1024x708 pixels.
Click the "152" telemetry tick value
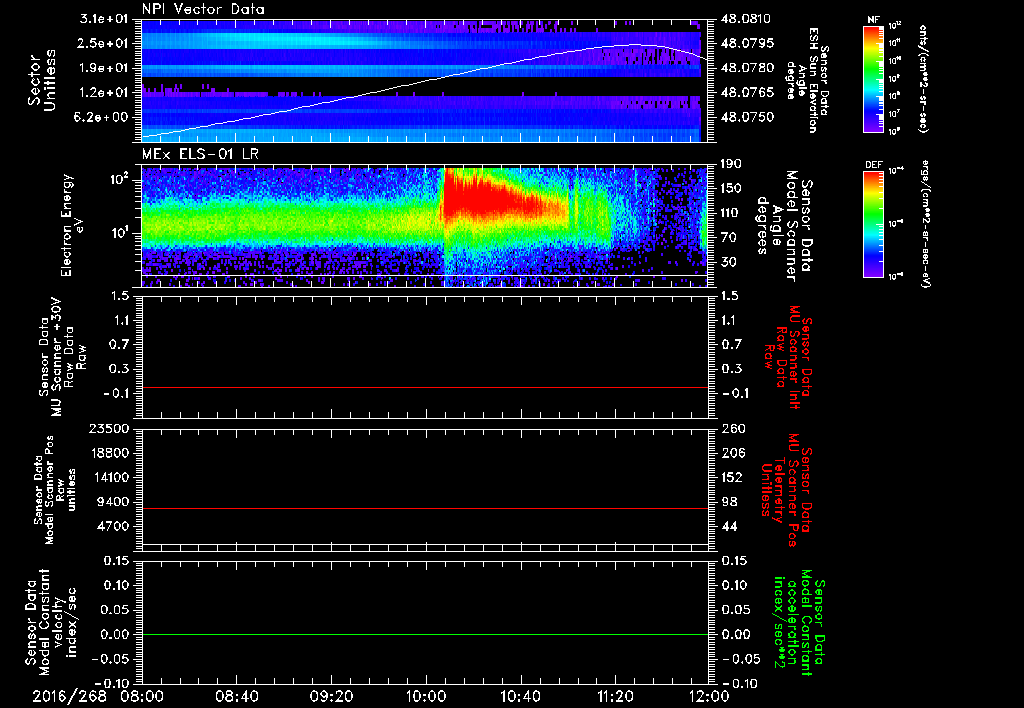(x=732, y=477)
